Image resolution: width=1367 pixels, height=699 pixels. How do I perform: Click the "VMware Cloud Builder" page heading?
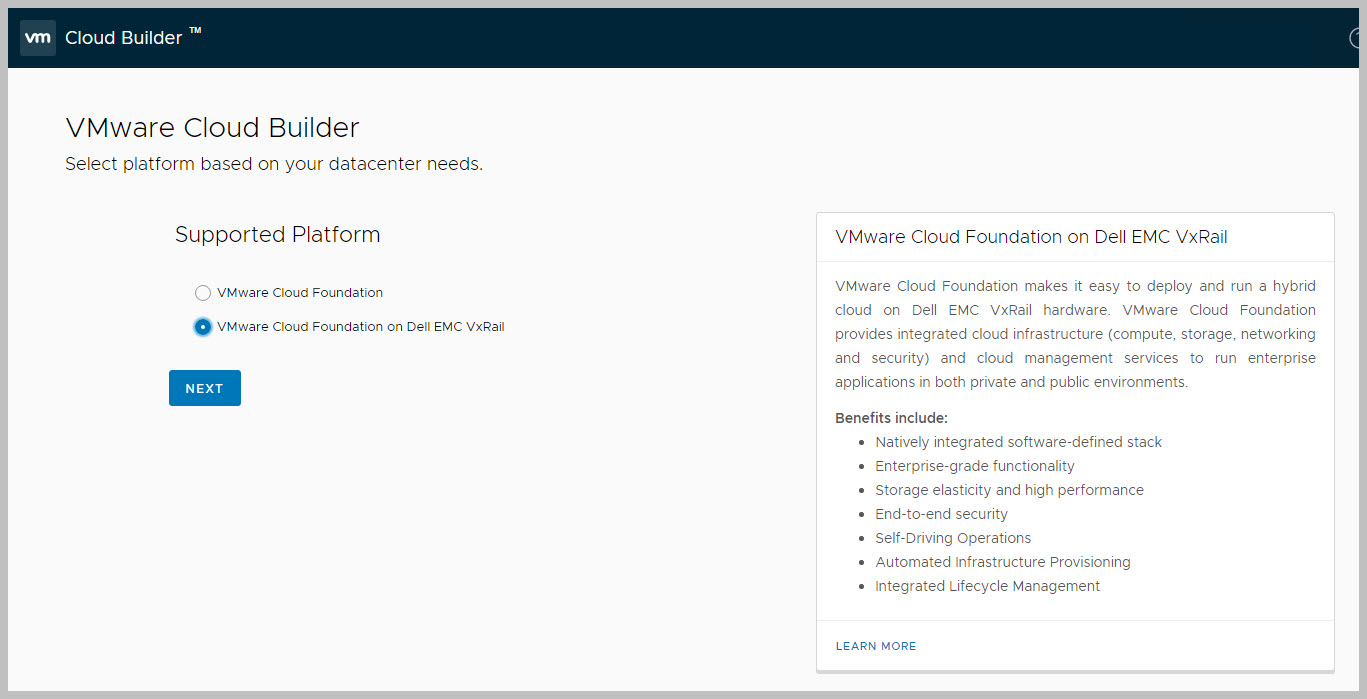[x=212, y=128]
